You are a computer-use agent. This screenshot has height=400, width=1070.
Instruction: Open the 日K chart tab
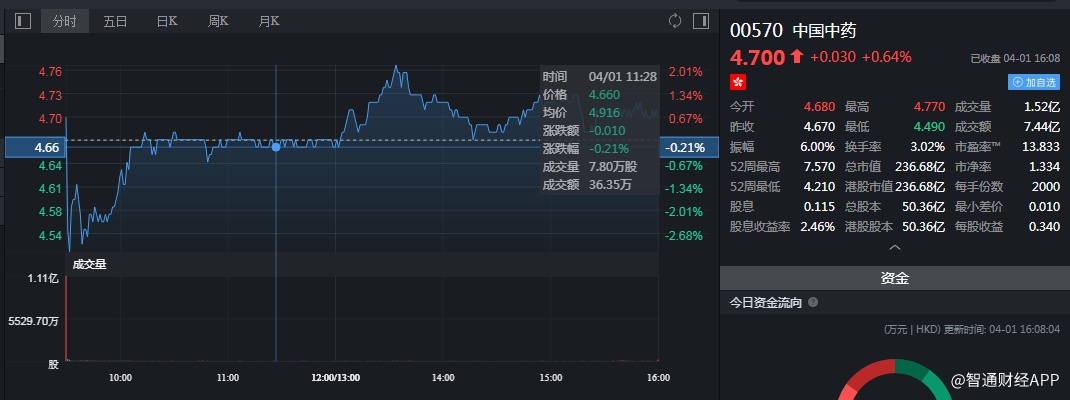(167, 21)
